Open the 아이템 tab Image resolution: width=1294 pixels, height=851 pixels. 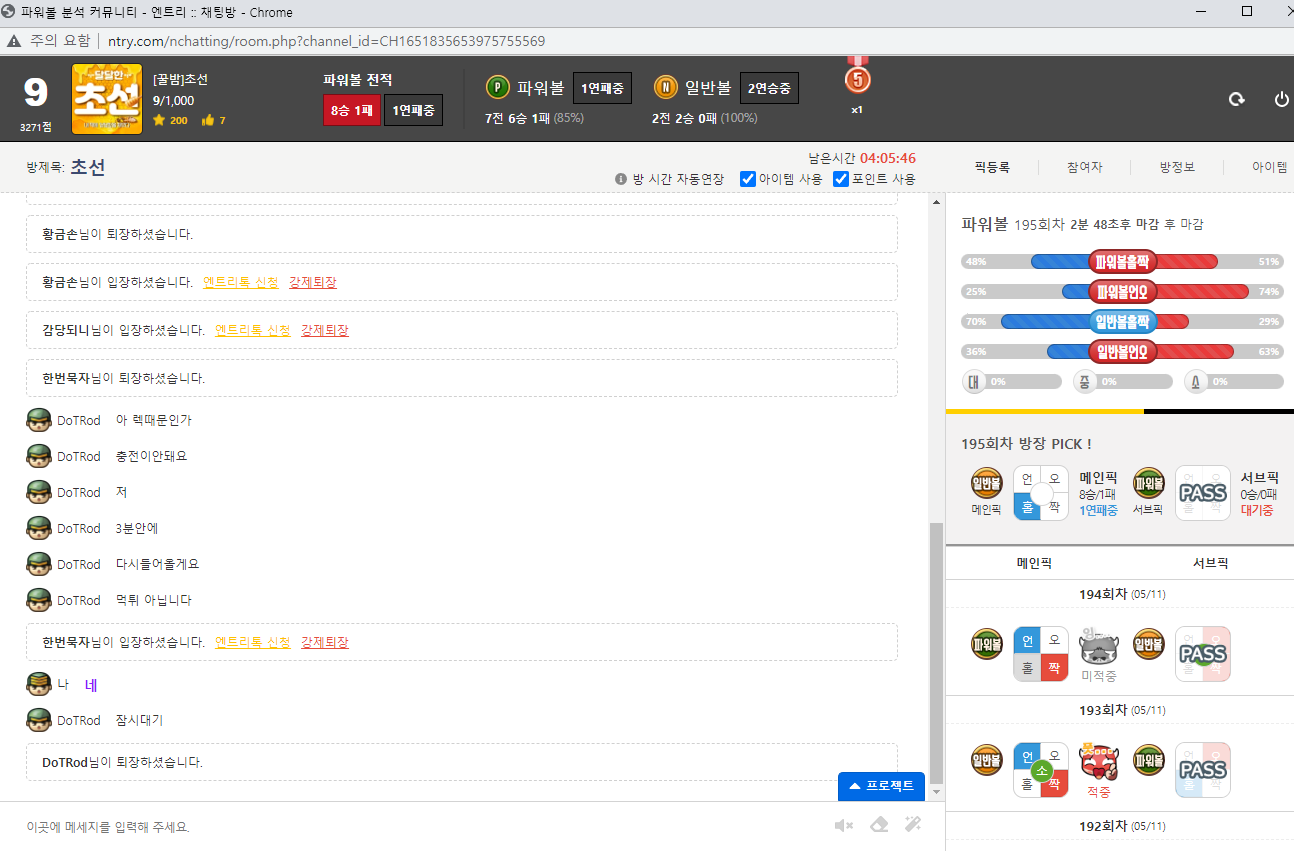click(x=1270, y=167)
